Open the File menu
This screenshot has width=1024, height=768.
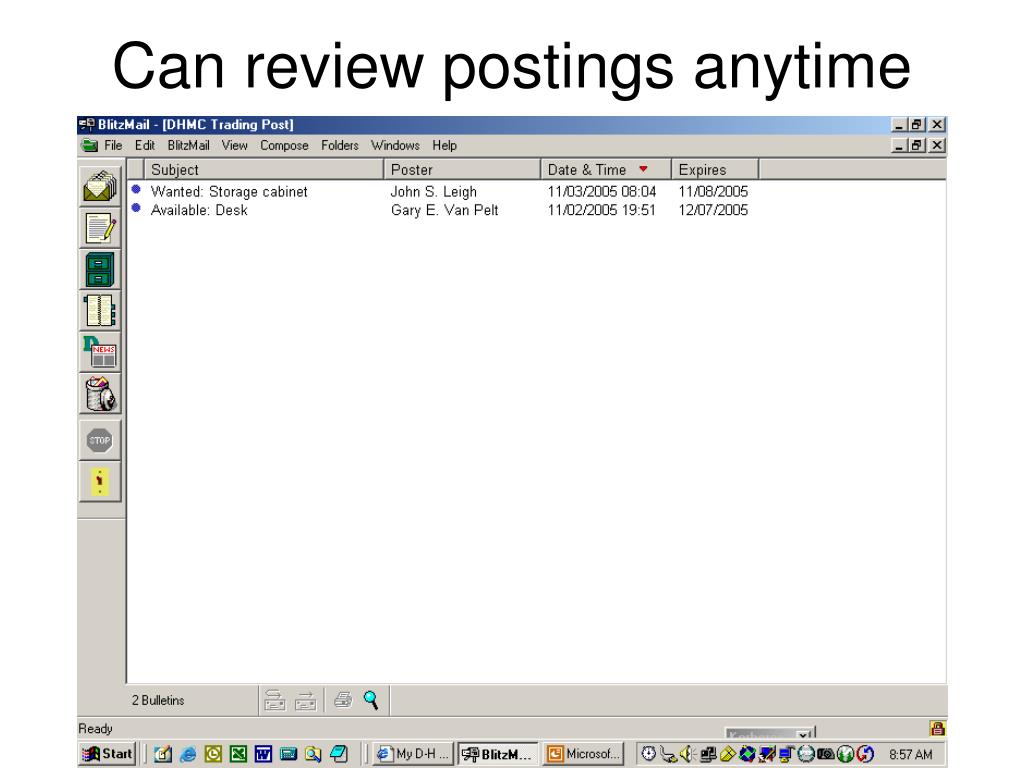113,146
